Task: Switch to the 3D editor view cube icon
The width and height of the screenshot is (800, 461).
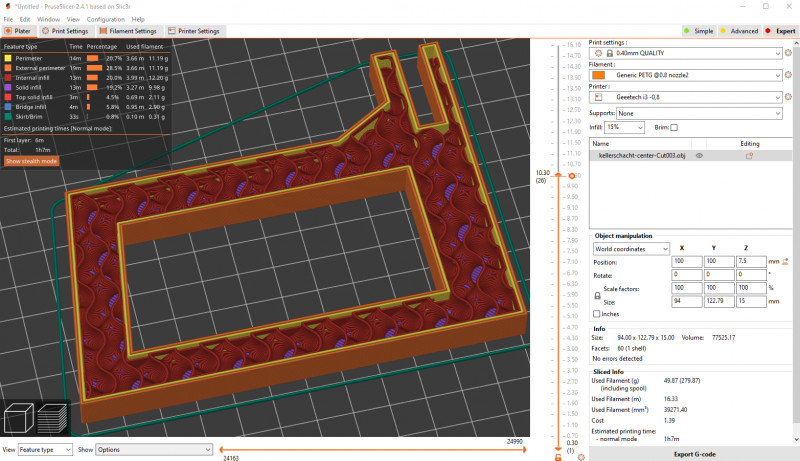Action: (20, 418)
